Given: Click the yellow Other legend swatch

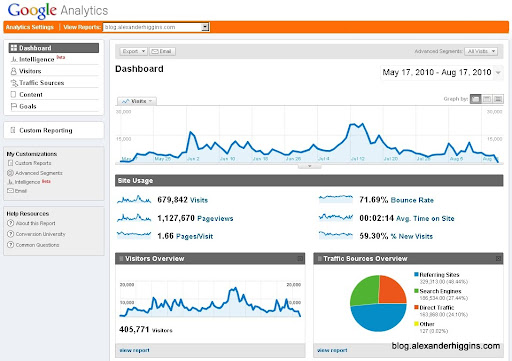Looking at the screenshot, I should click(416, 324).
